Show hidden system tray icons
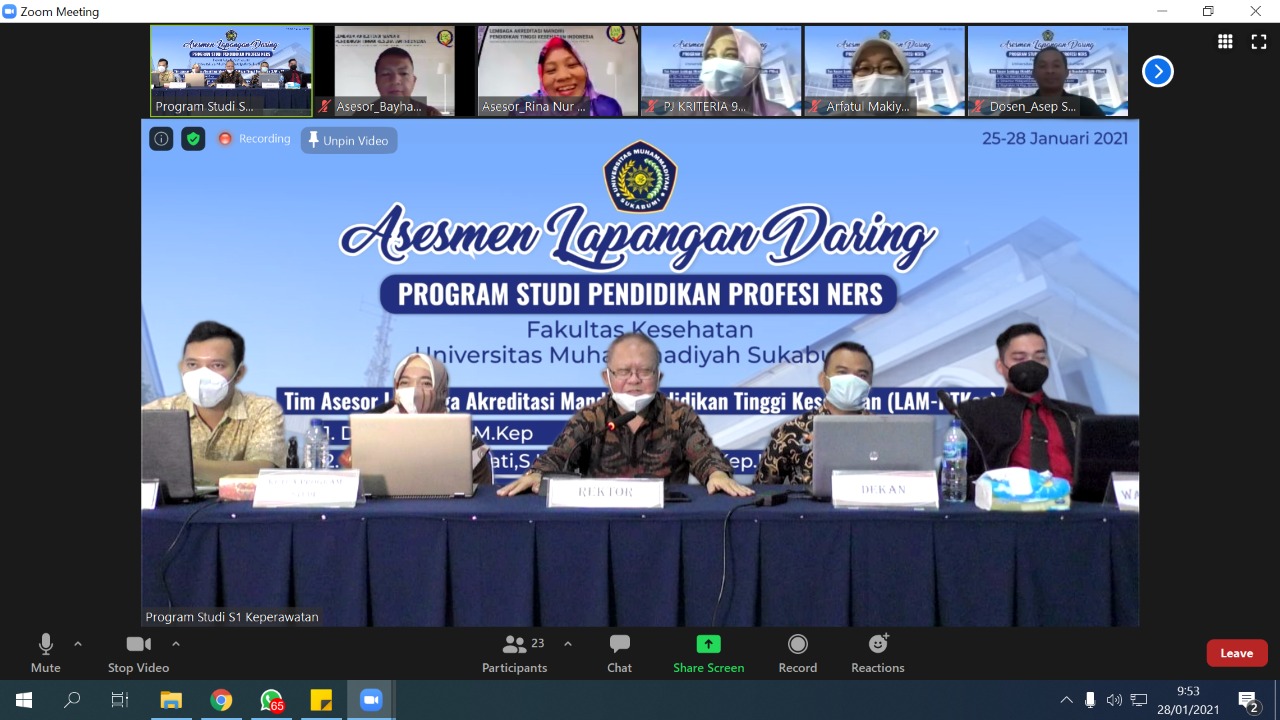Image resolution: width=1280 pixels, height=720 pixels. (1066, 700)
